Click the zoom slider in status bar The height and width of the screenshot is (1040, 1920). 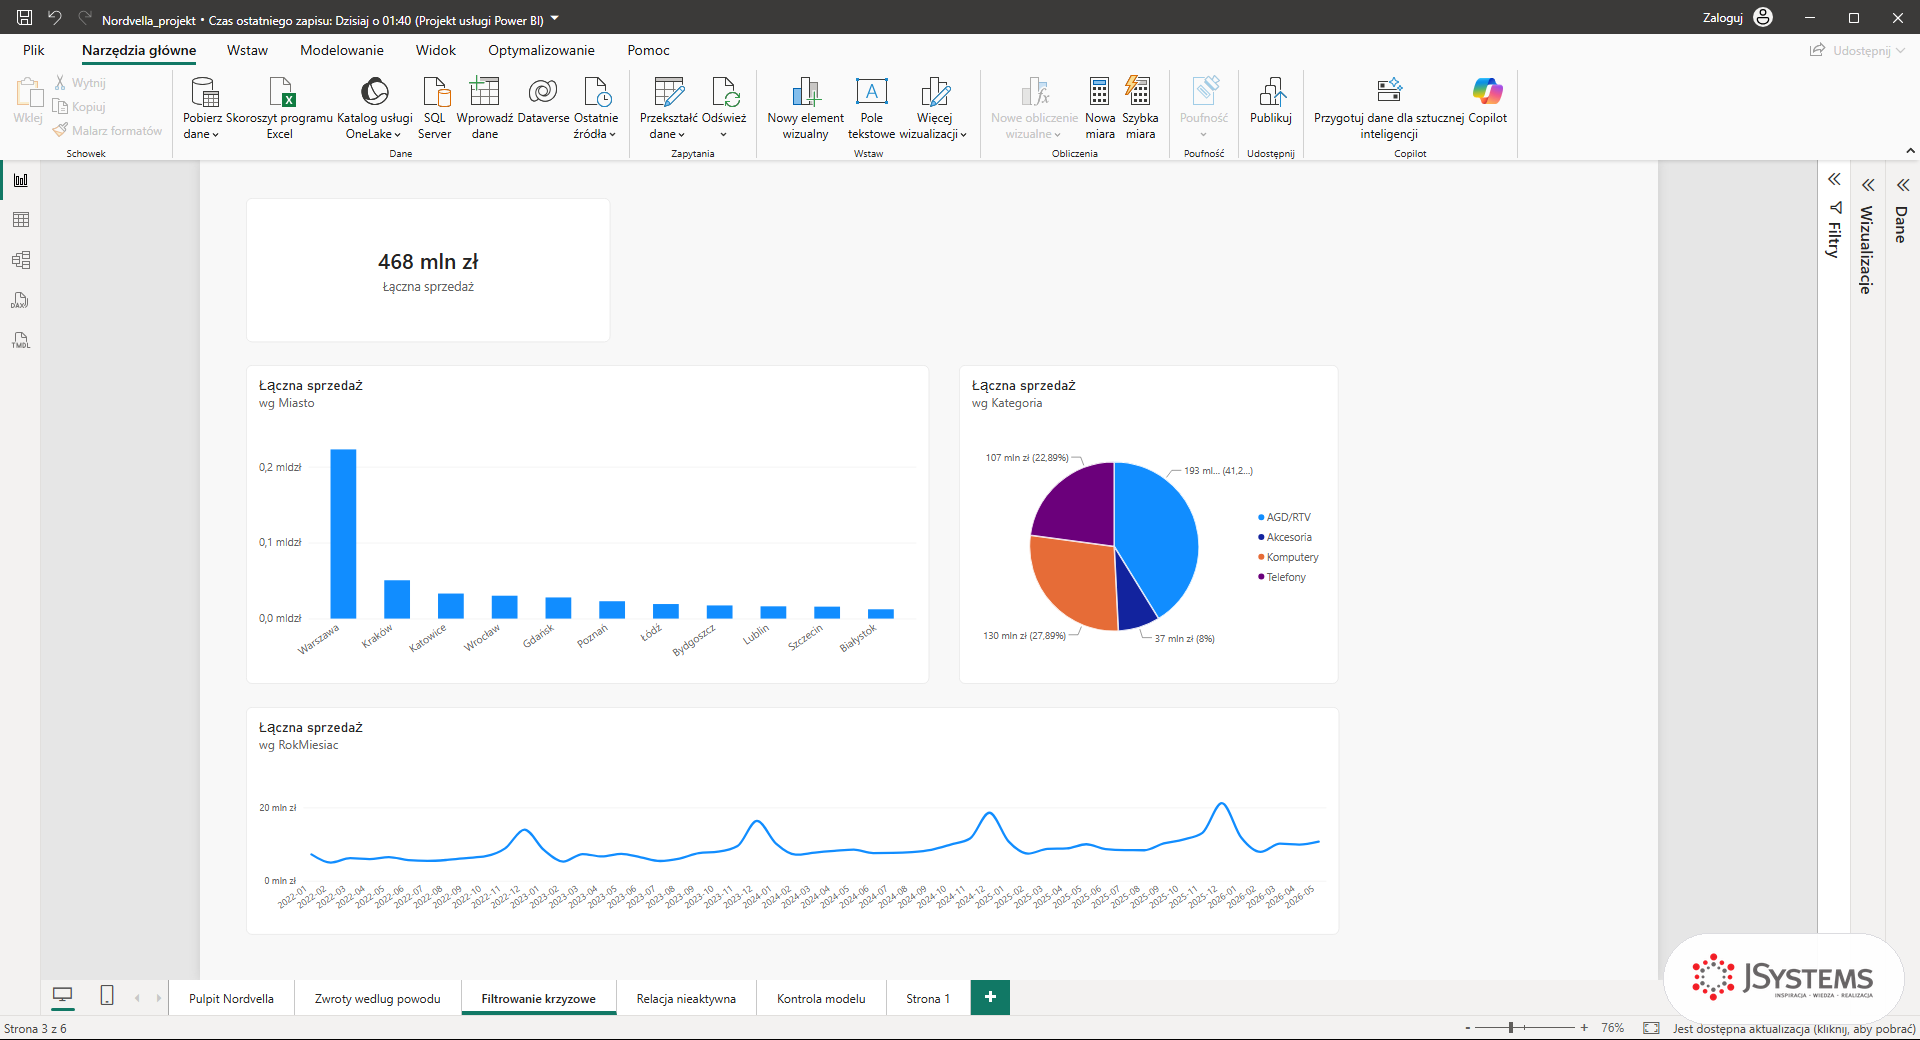pyautogui.click(x=1525, y=1027)
